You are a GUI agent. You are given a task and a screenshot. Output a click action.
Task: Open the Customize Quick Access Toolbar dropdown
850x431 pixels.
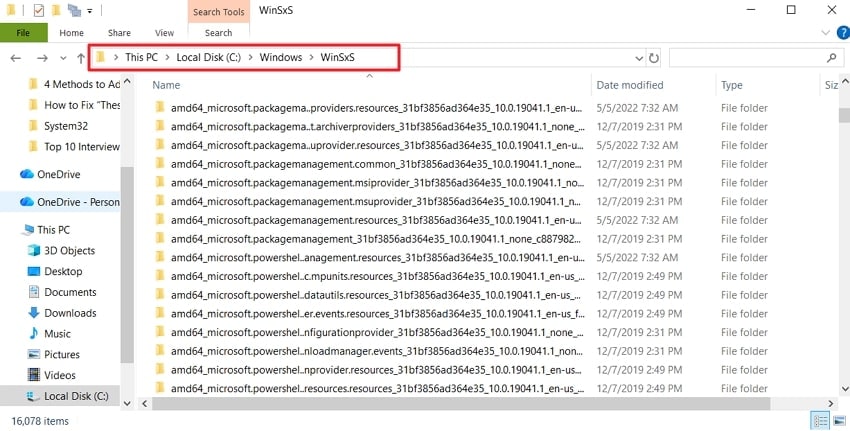[89, 11]
